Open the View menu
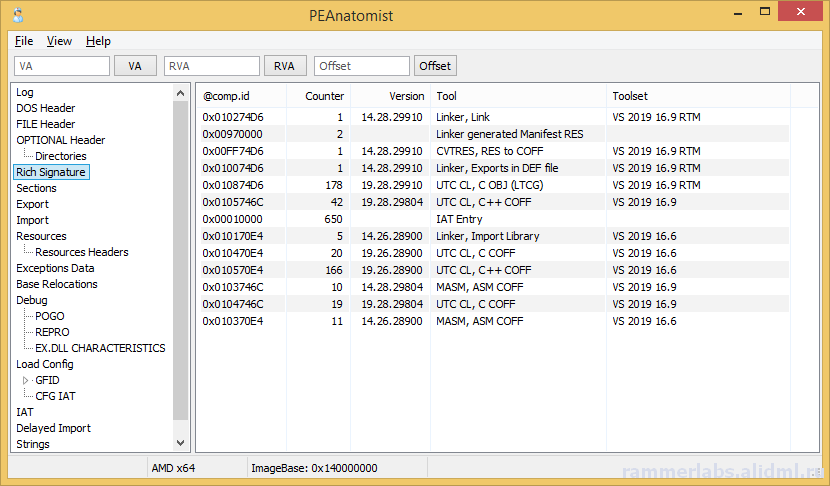830x486 pixels. [x=59, y=41]
